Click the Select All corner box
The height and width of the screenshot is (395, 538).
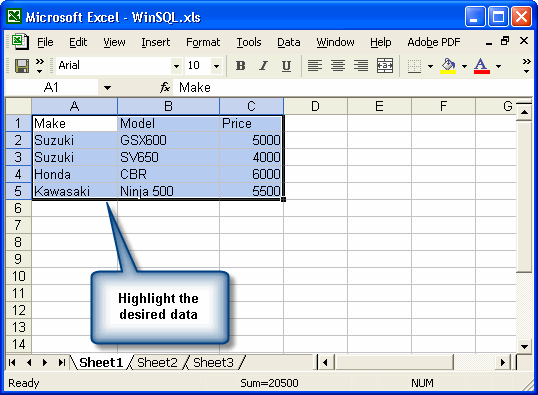coord(19,106)
